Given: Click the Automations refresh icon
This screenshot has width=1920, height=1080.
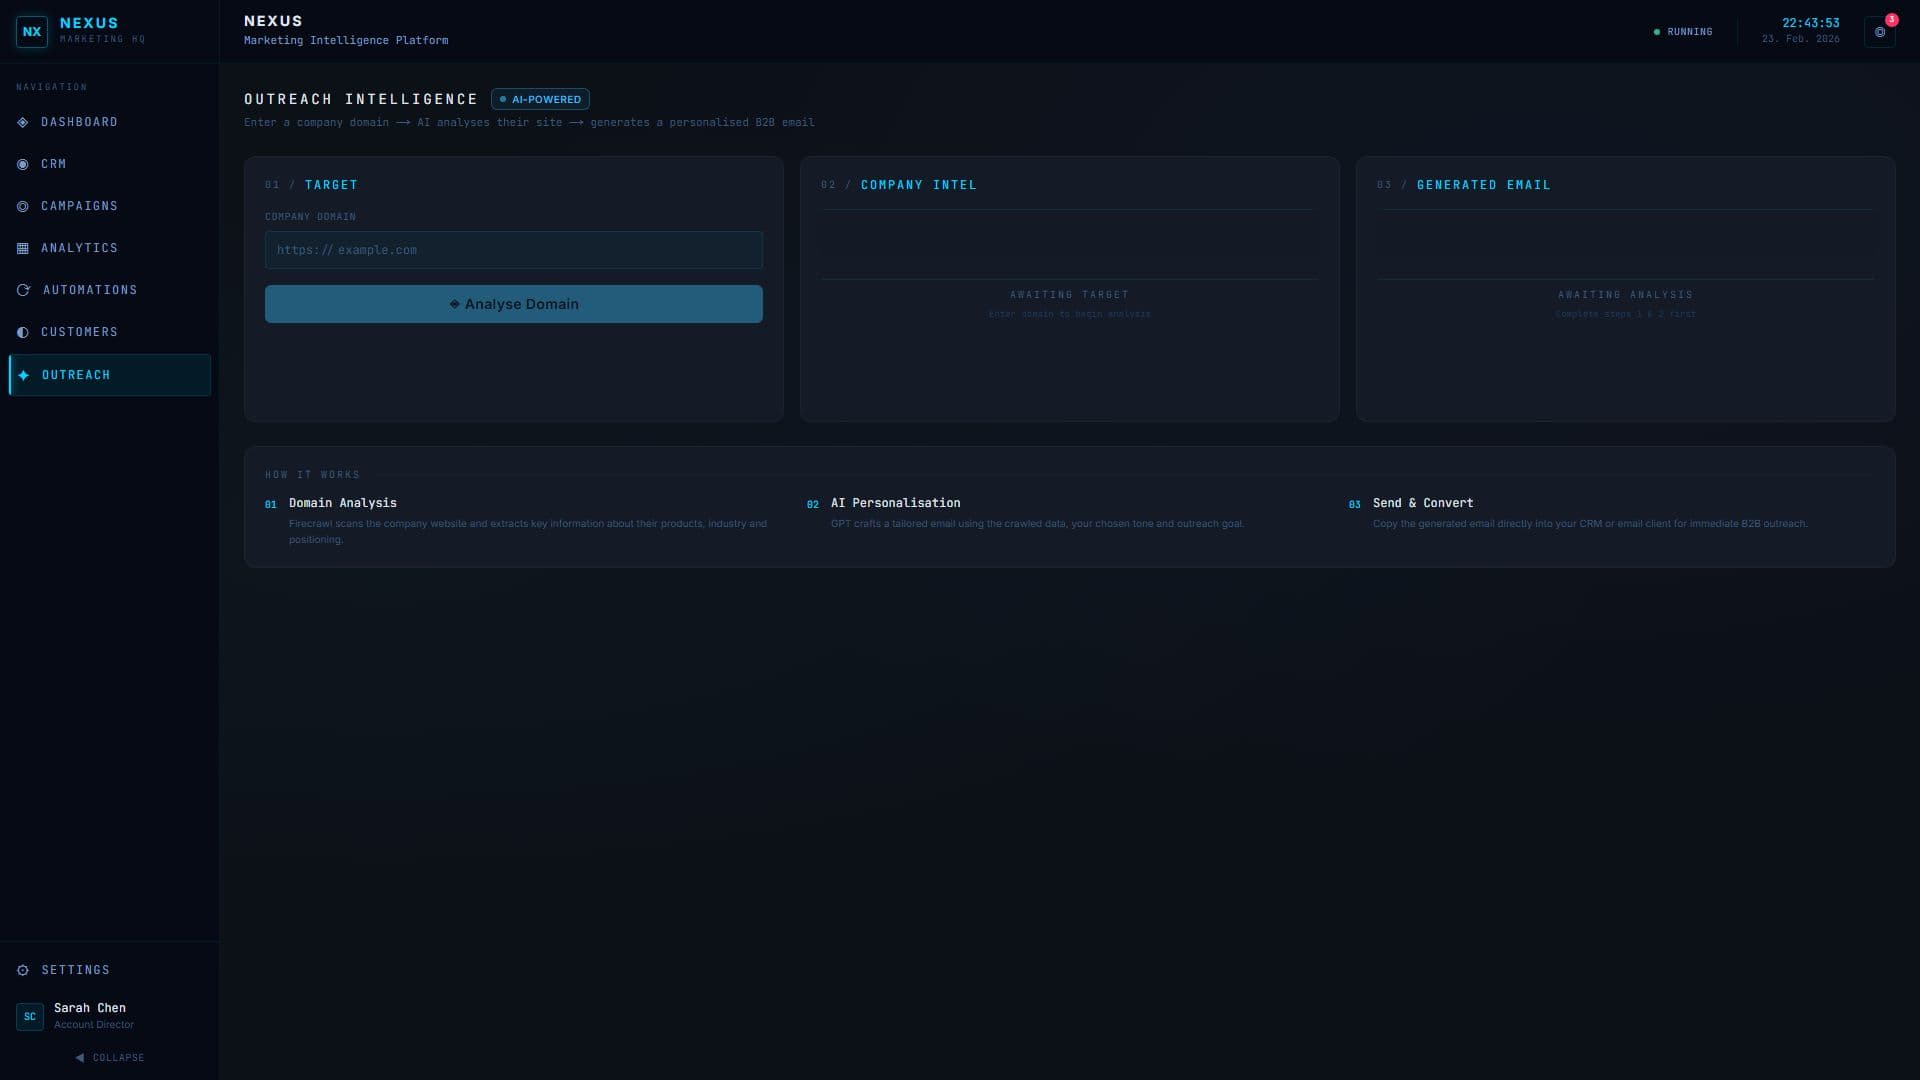Looking at the screenshot, I should click(x=23, y=290).
